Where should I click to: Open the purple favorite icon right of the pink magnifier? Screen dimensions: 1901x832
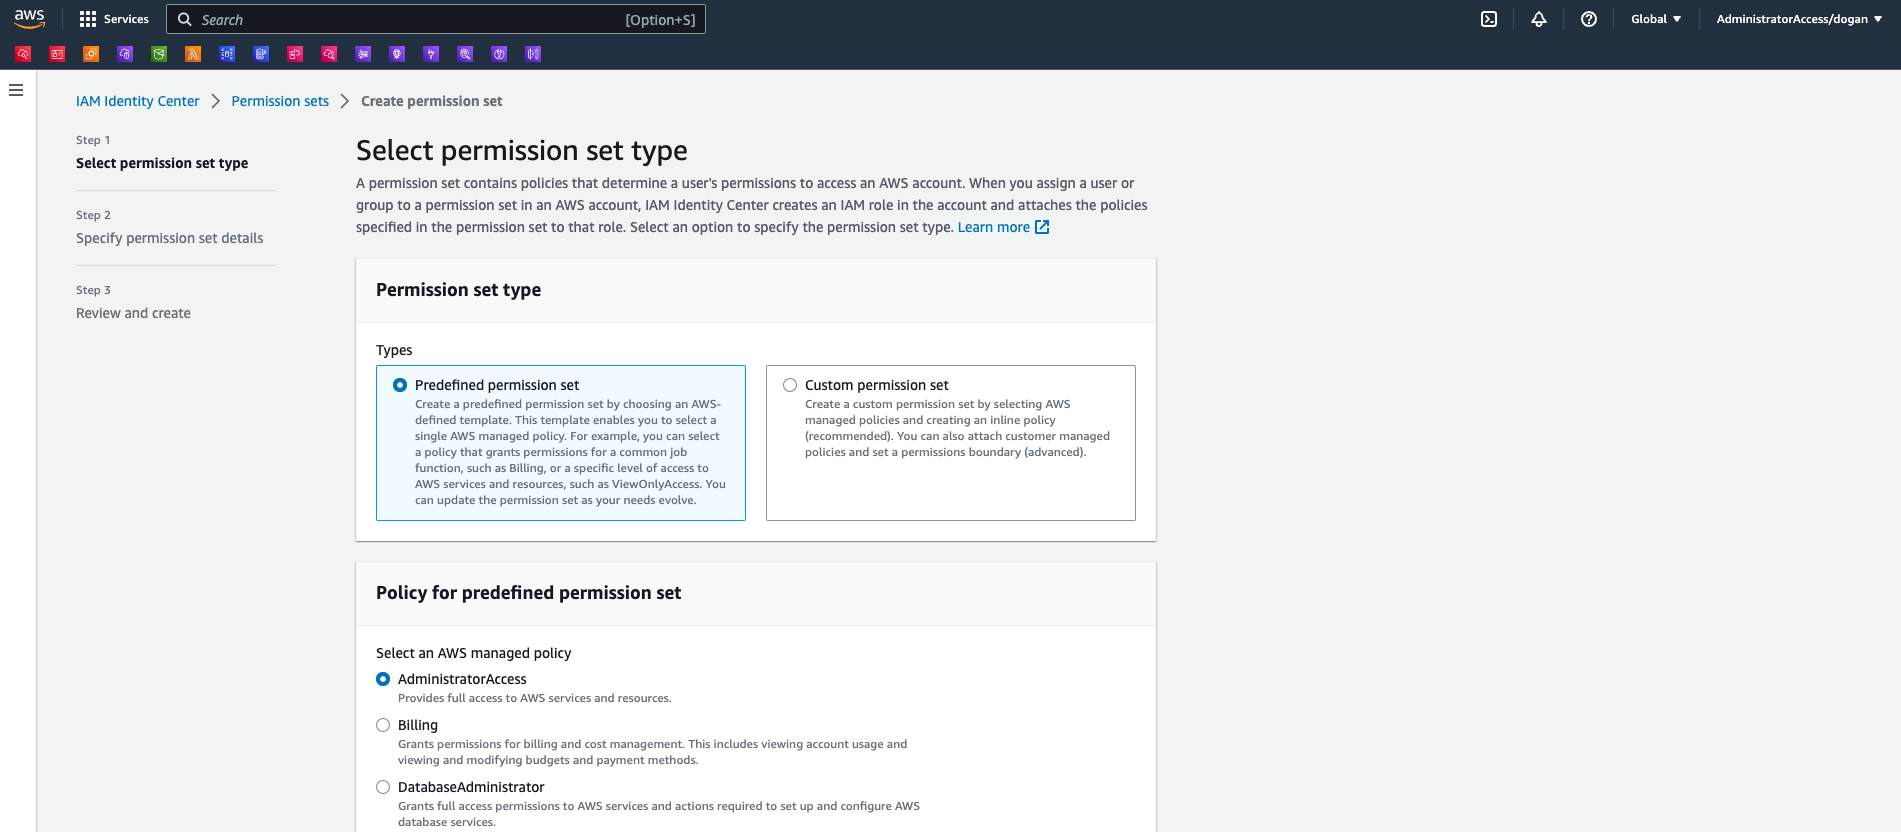[x=363, y=54]
